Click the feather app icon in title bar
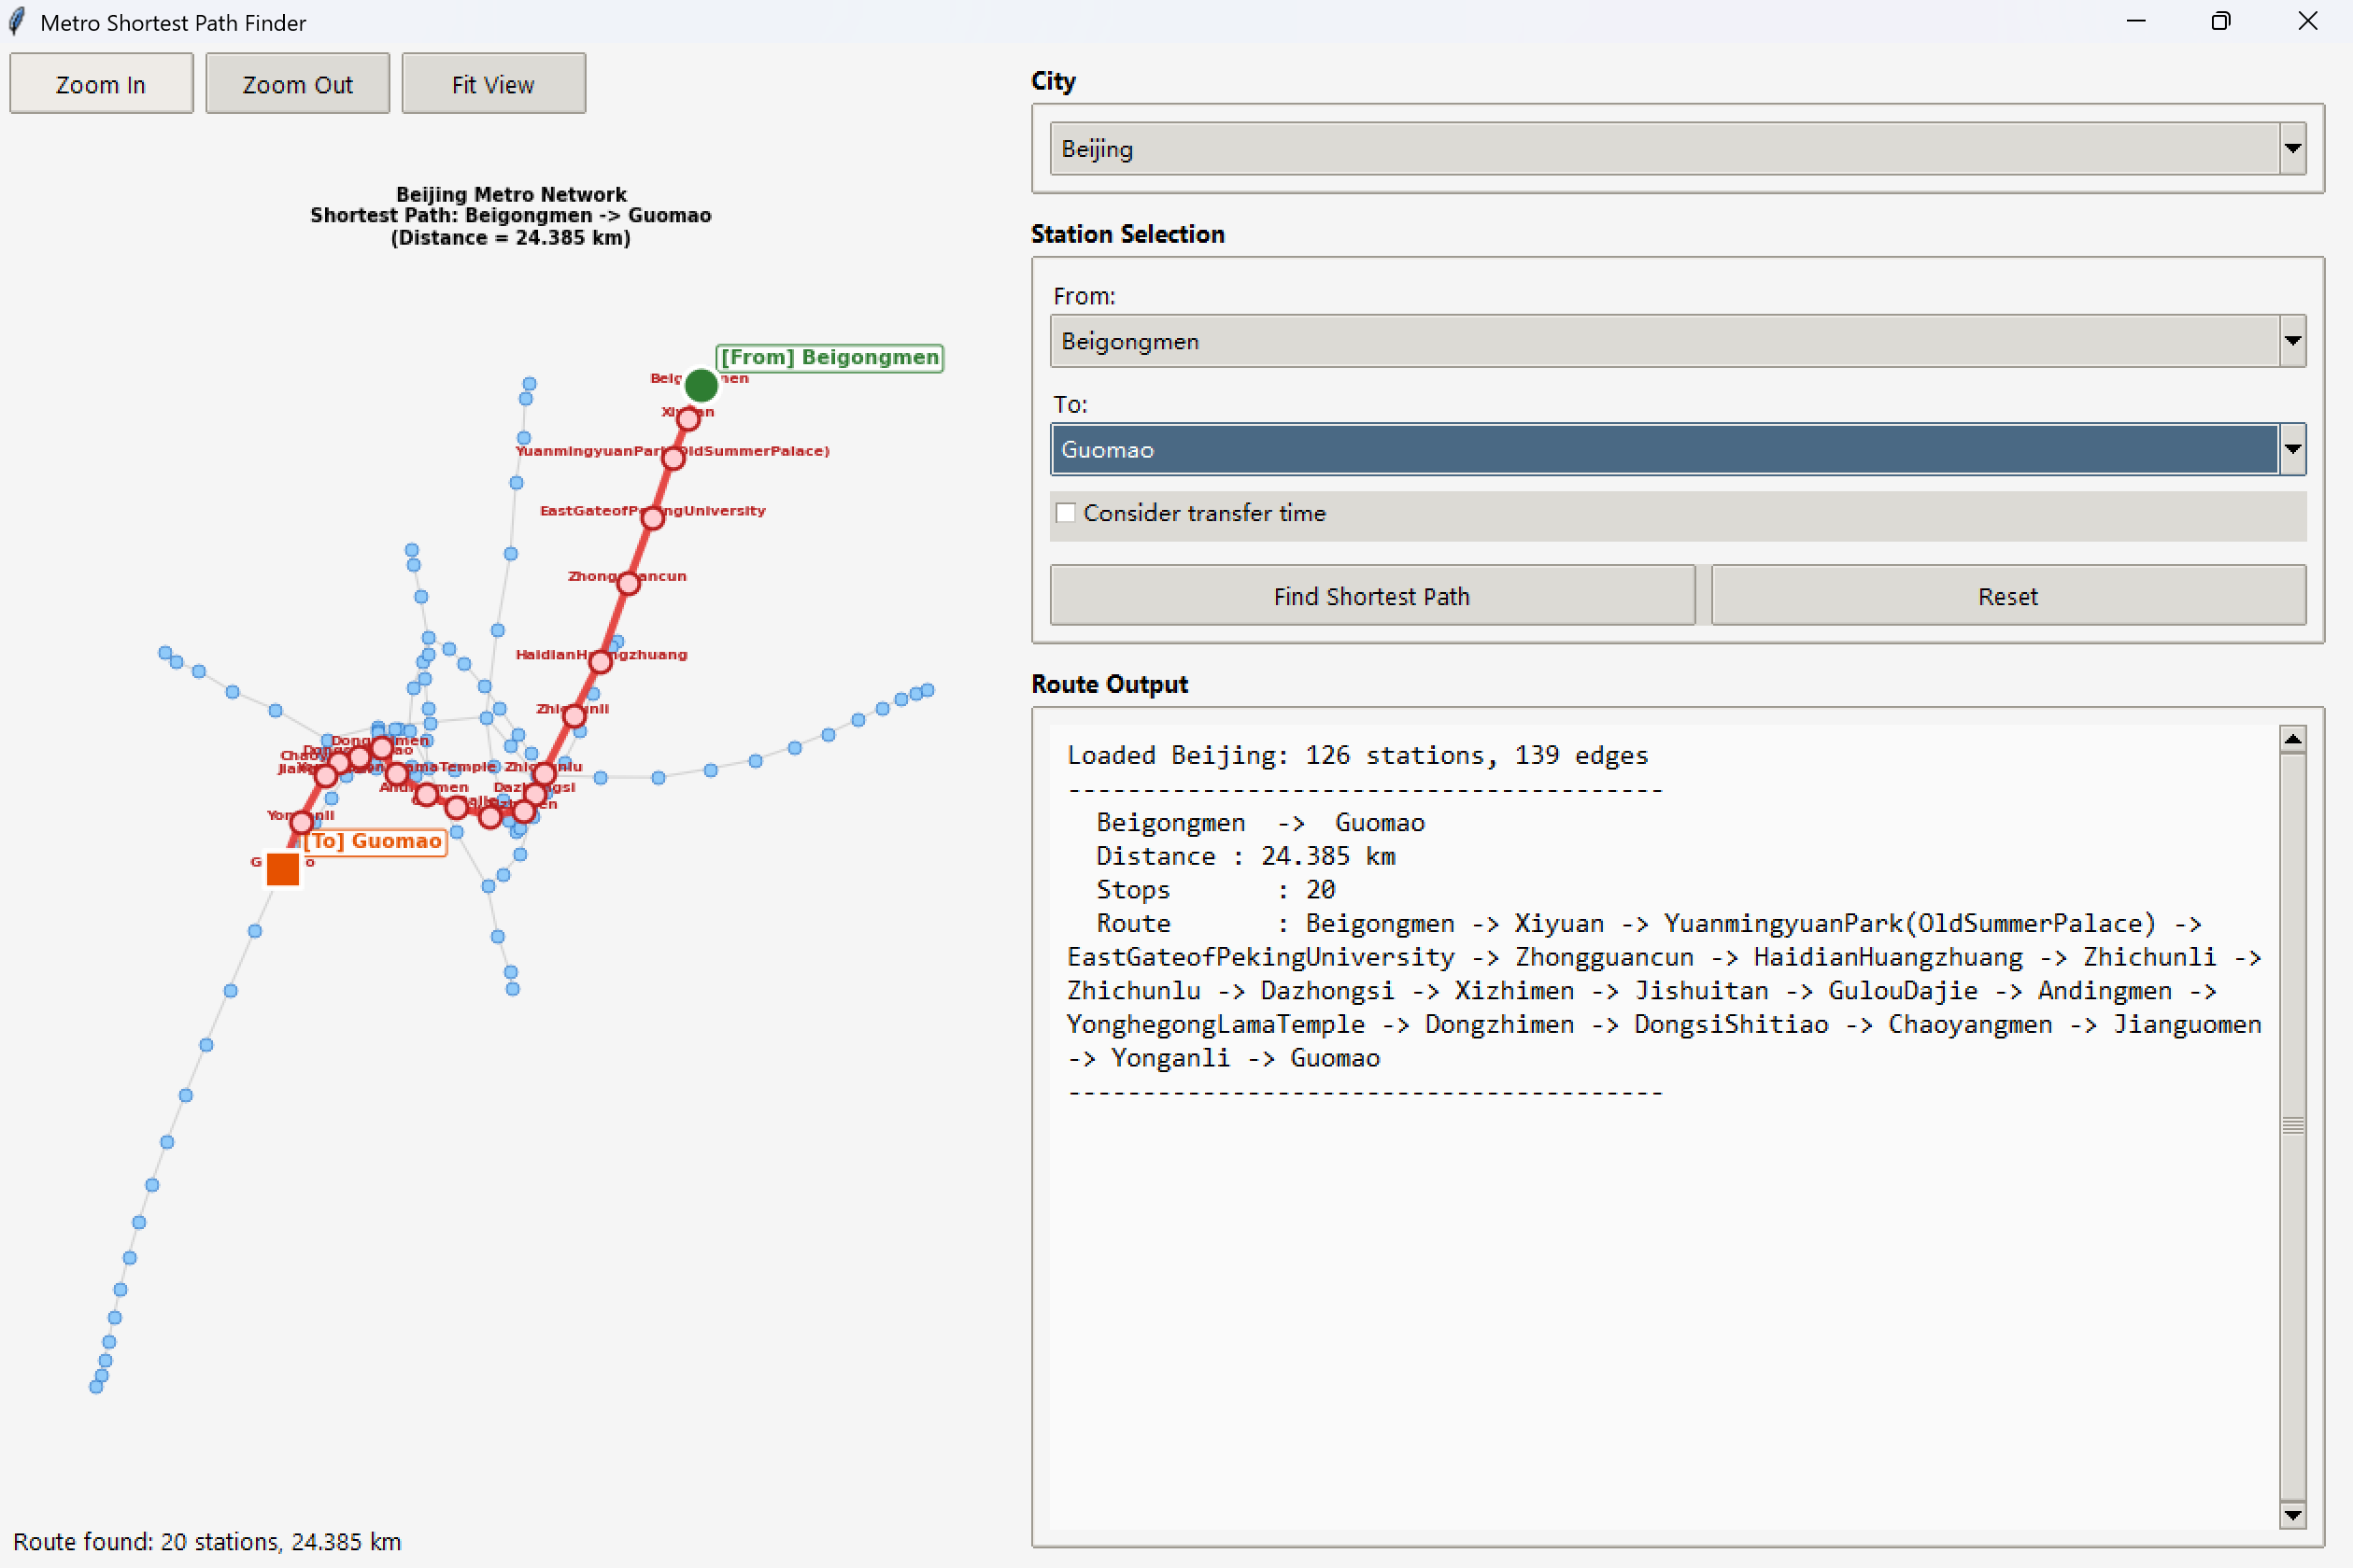This screenshot has width=2353, height=1568. (x=17, y=22)
